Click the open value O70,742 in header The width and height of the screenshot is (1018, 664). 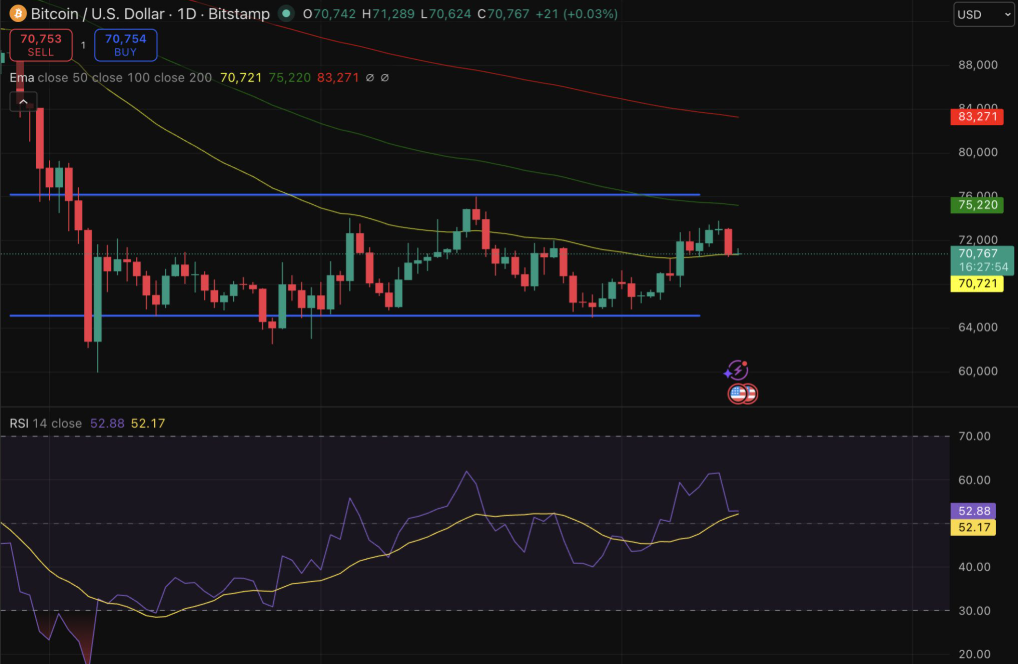pos(329,14)
